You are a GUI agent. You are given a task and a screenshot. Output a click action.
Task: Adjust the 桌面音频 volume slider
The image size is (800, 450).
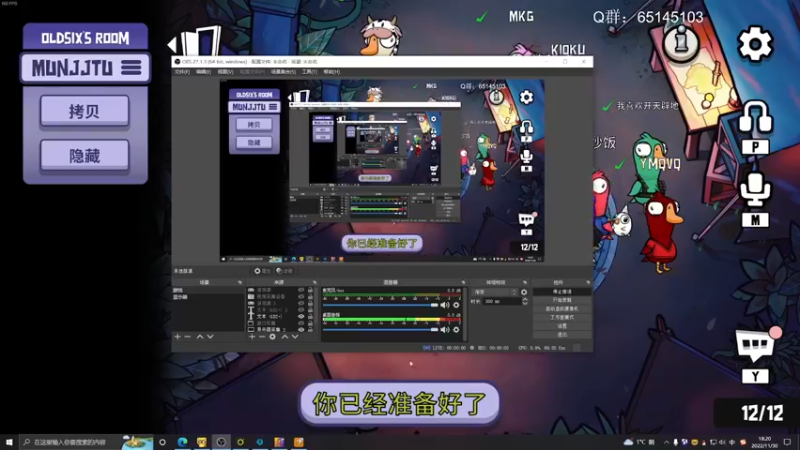[381, 330]
